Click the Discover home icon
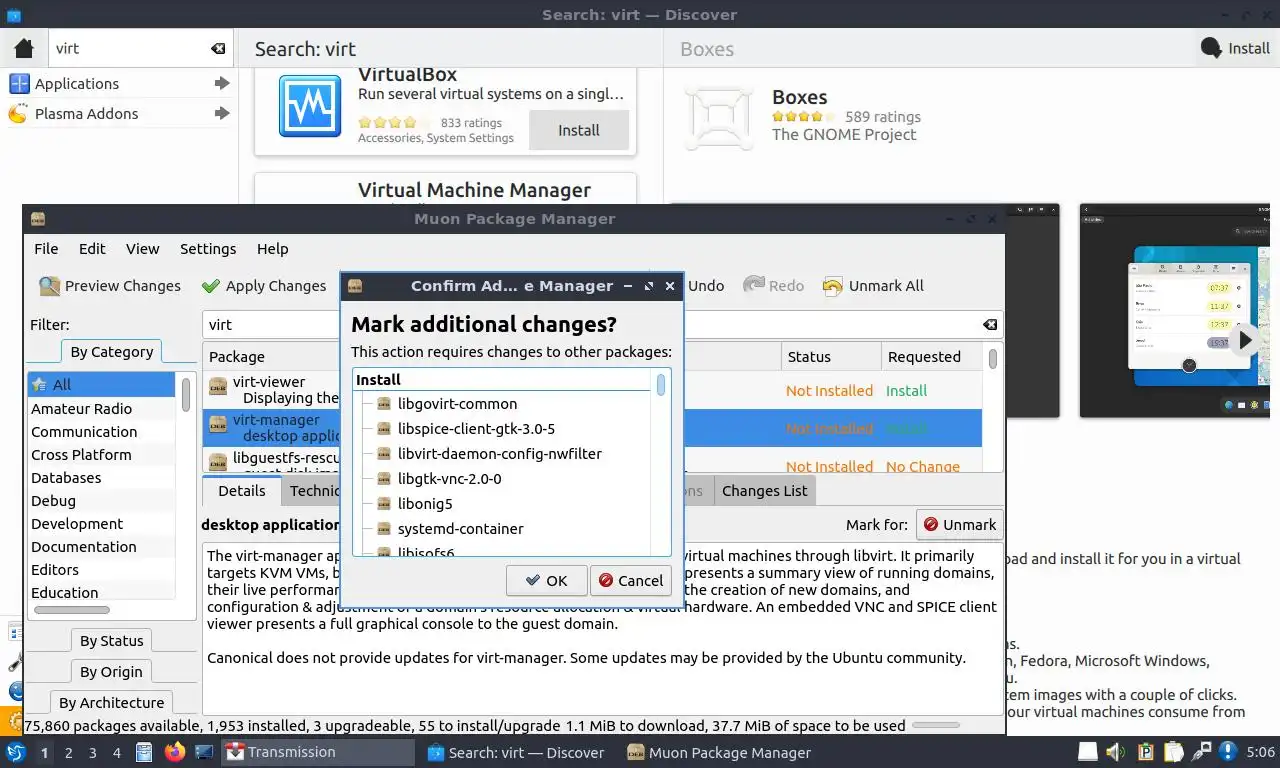1280x768 pixels. click(x=25, y=48)
